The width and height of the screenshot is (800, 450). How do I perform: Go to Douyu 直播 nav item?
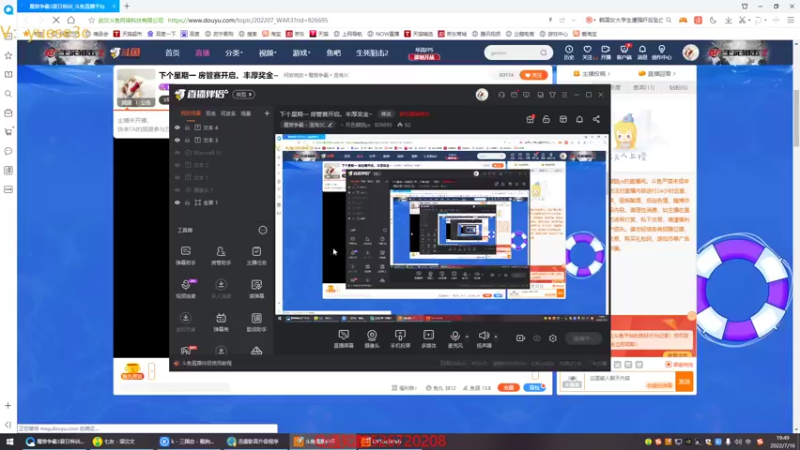(203, 53)
